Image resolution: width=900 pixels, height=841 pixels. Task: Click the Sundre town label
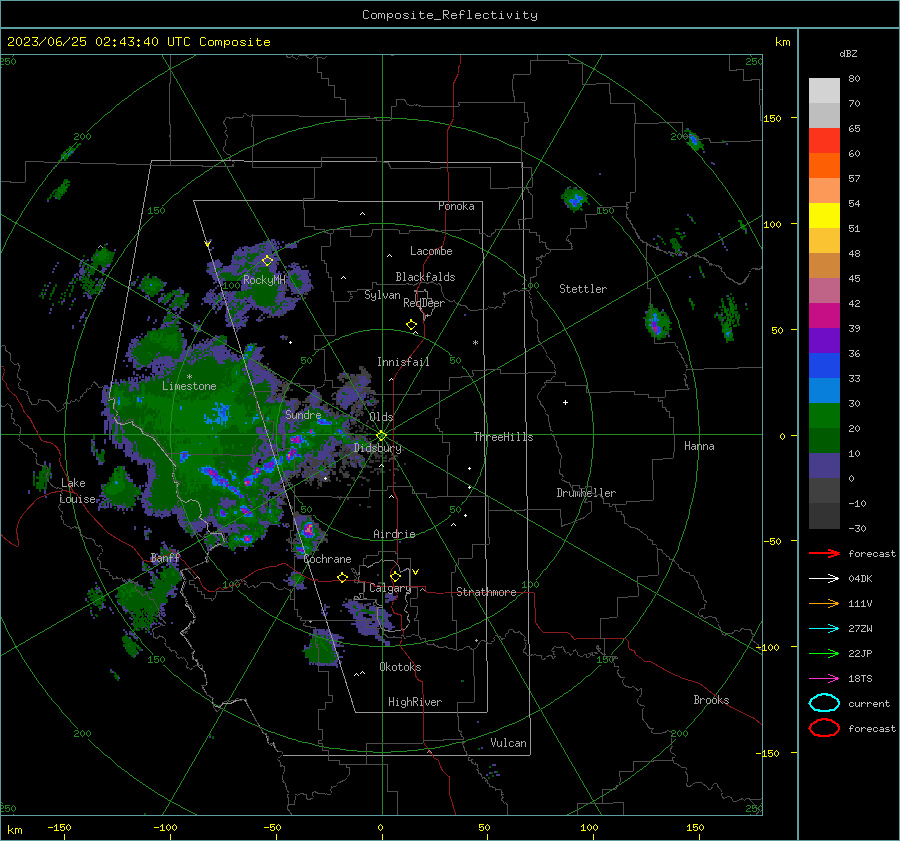click(303, 414)
